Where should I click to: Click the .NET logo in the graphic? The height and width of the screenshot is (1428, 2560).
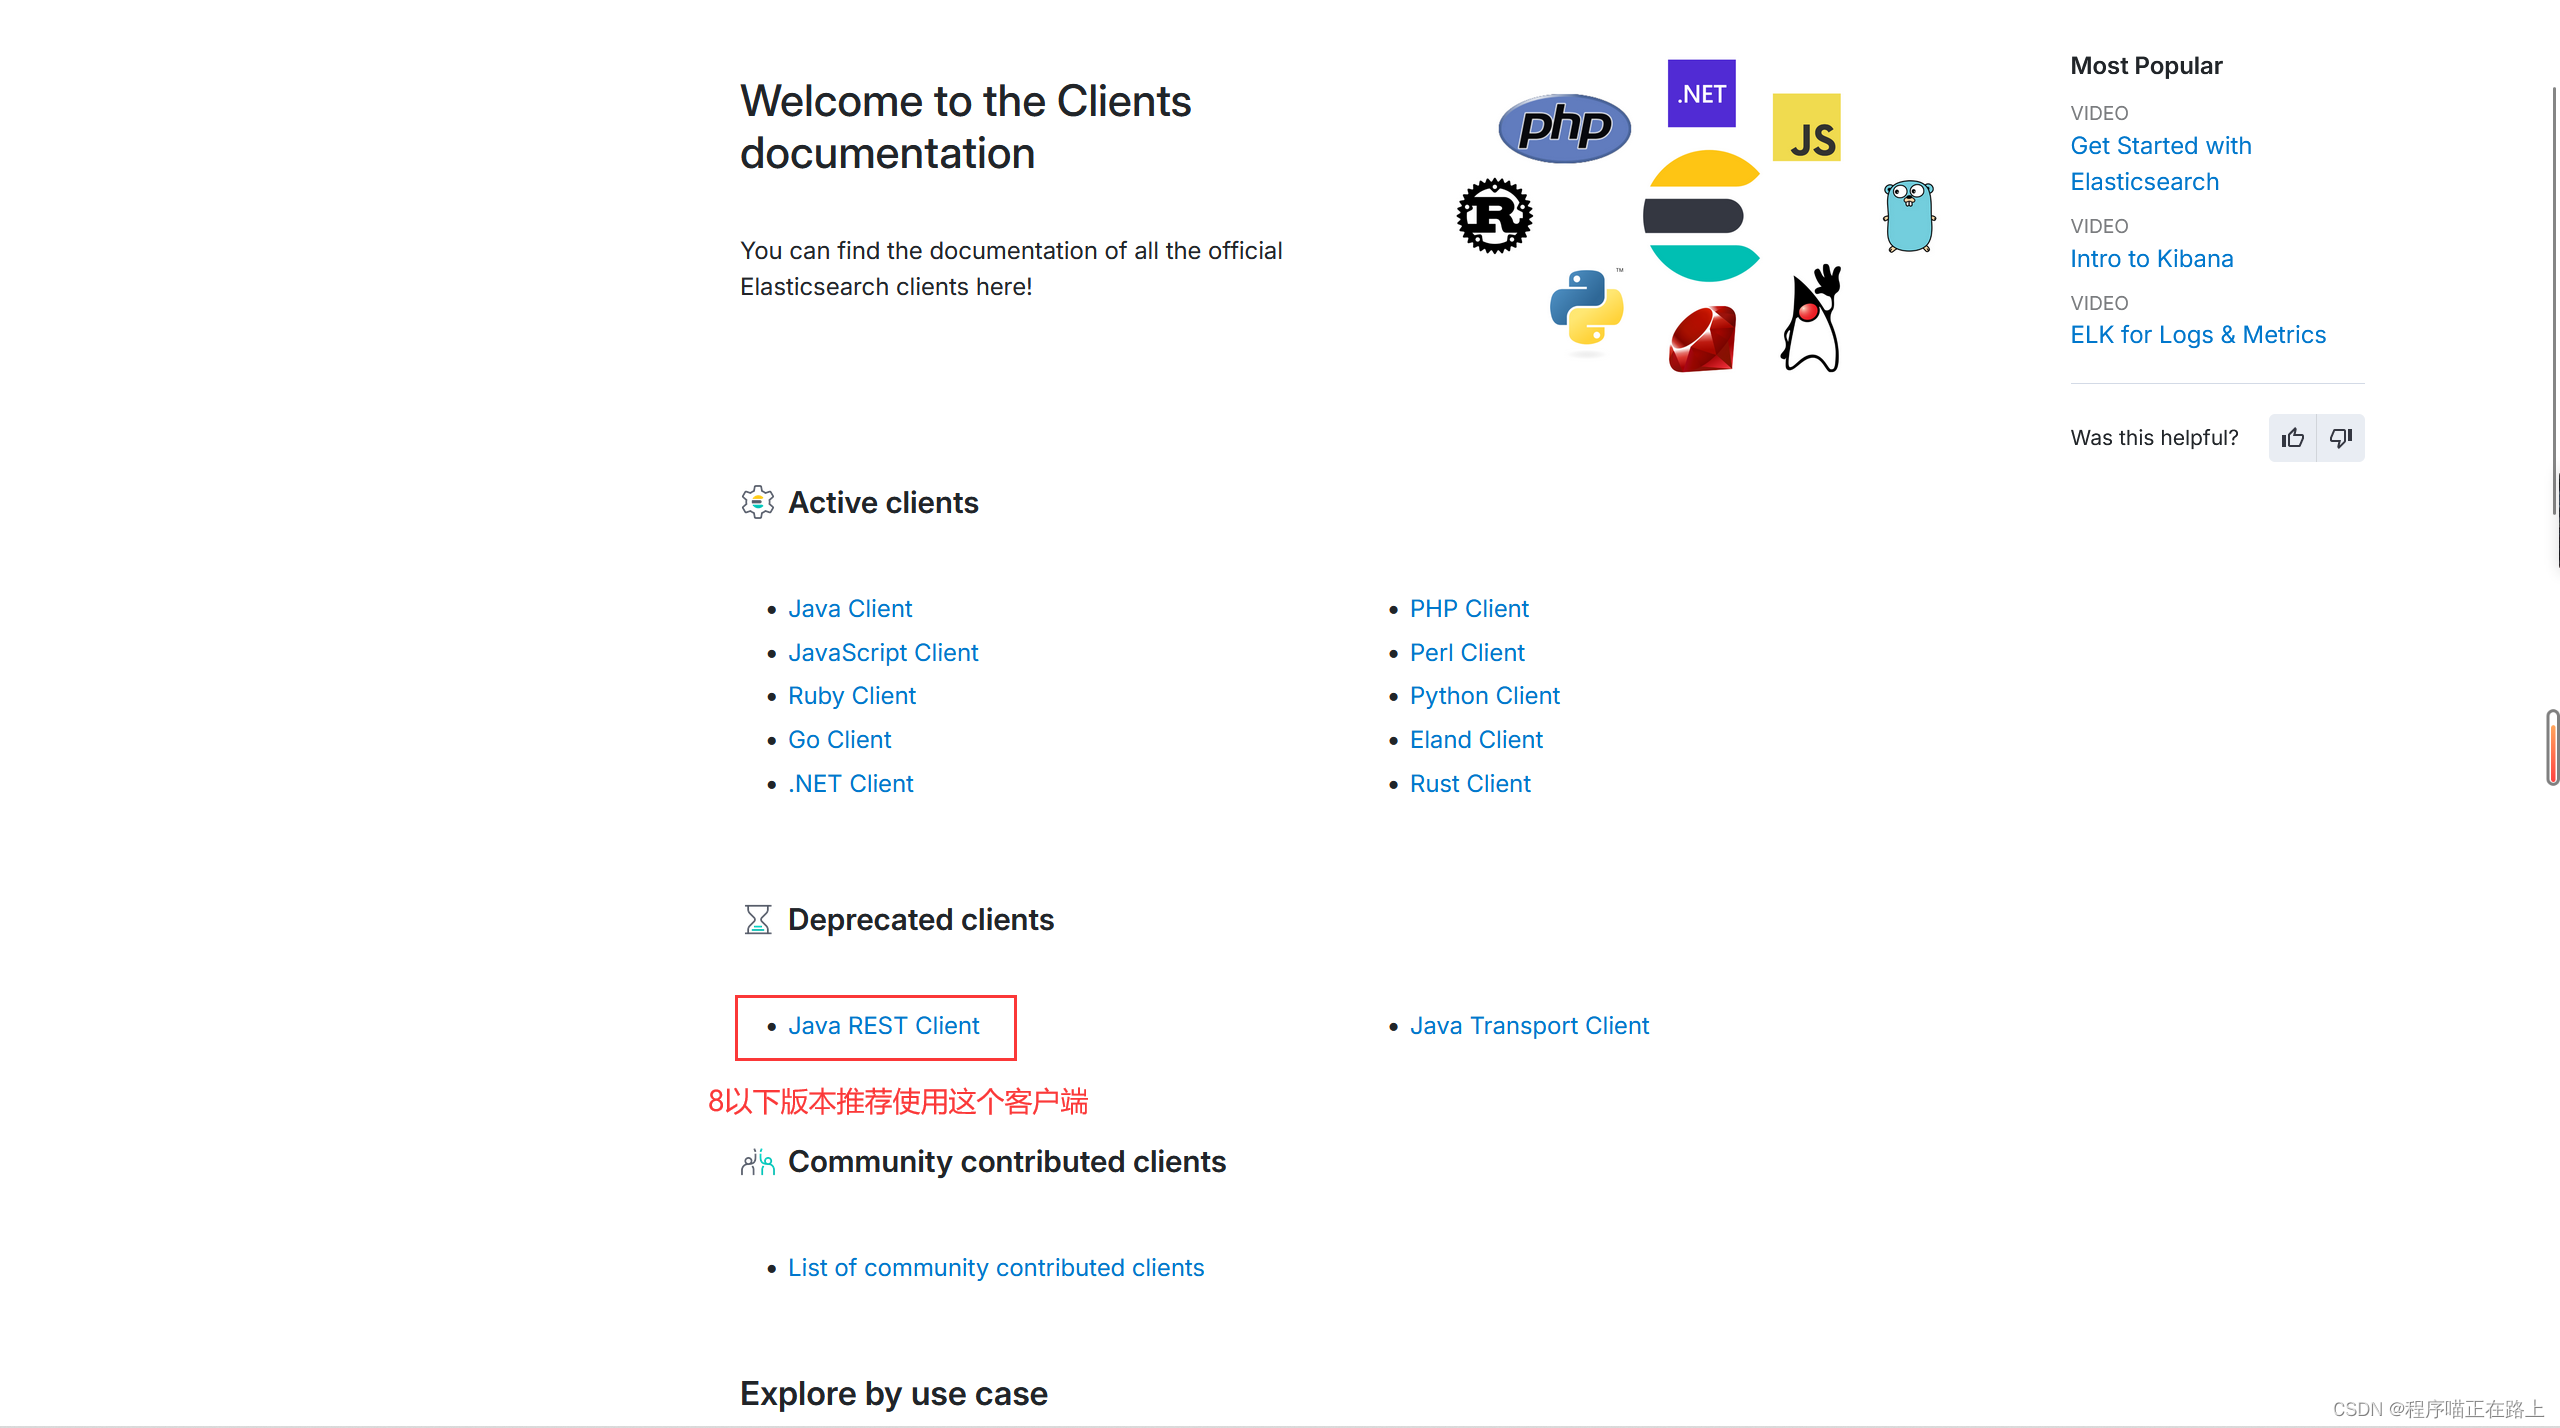tap(1701, 94)
